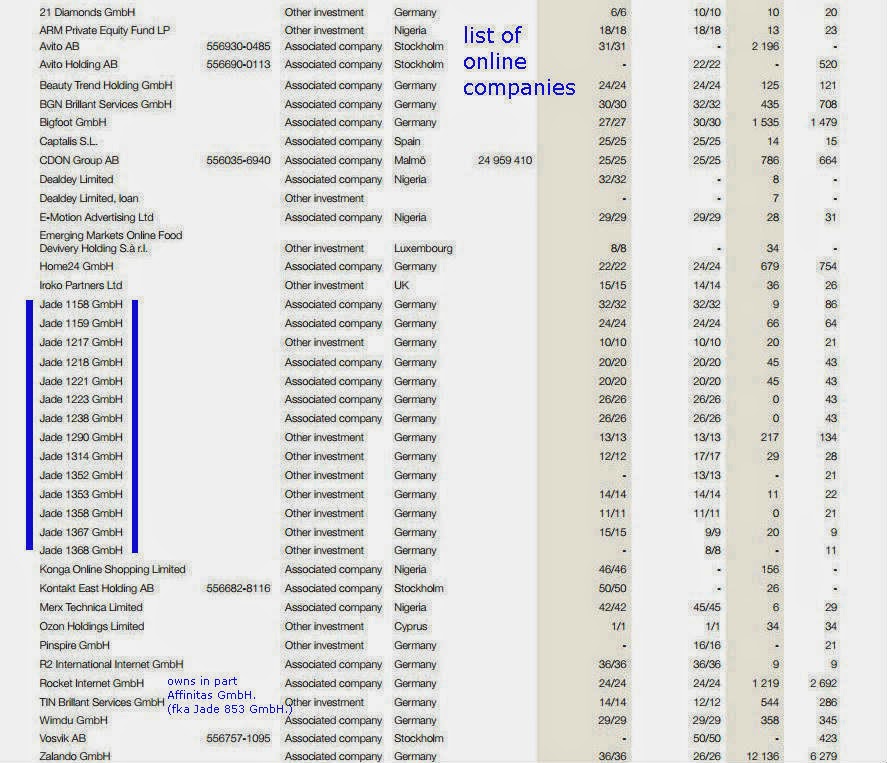Click 'E-Motion Advertising Ltd' name

click(96, 217)
